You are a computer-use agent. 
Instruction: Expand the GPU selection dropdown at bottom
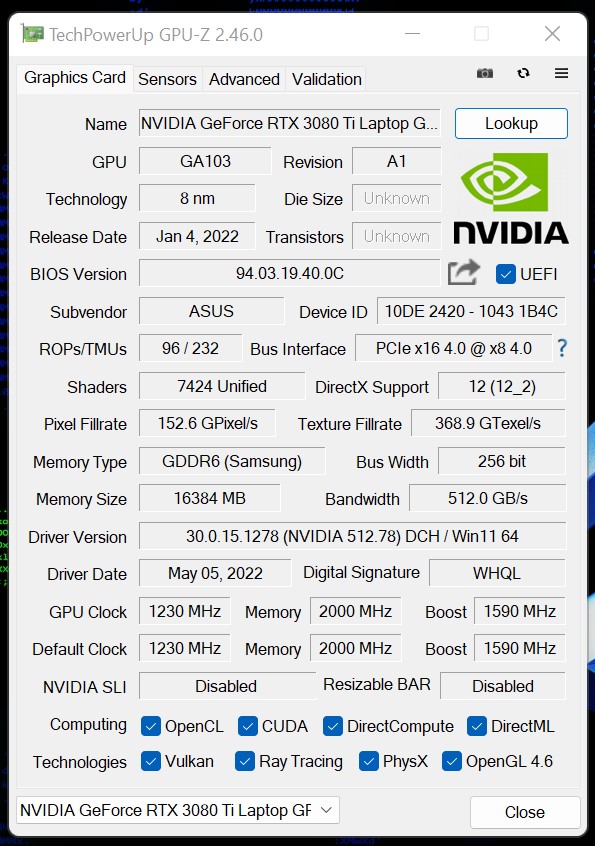[x=178, y=810]
